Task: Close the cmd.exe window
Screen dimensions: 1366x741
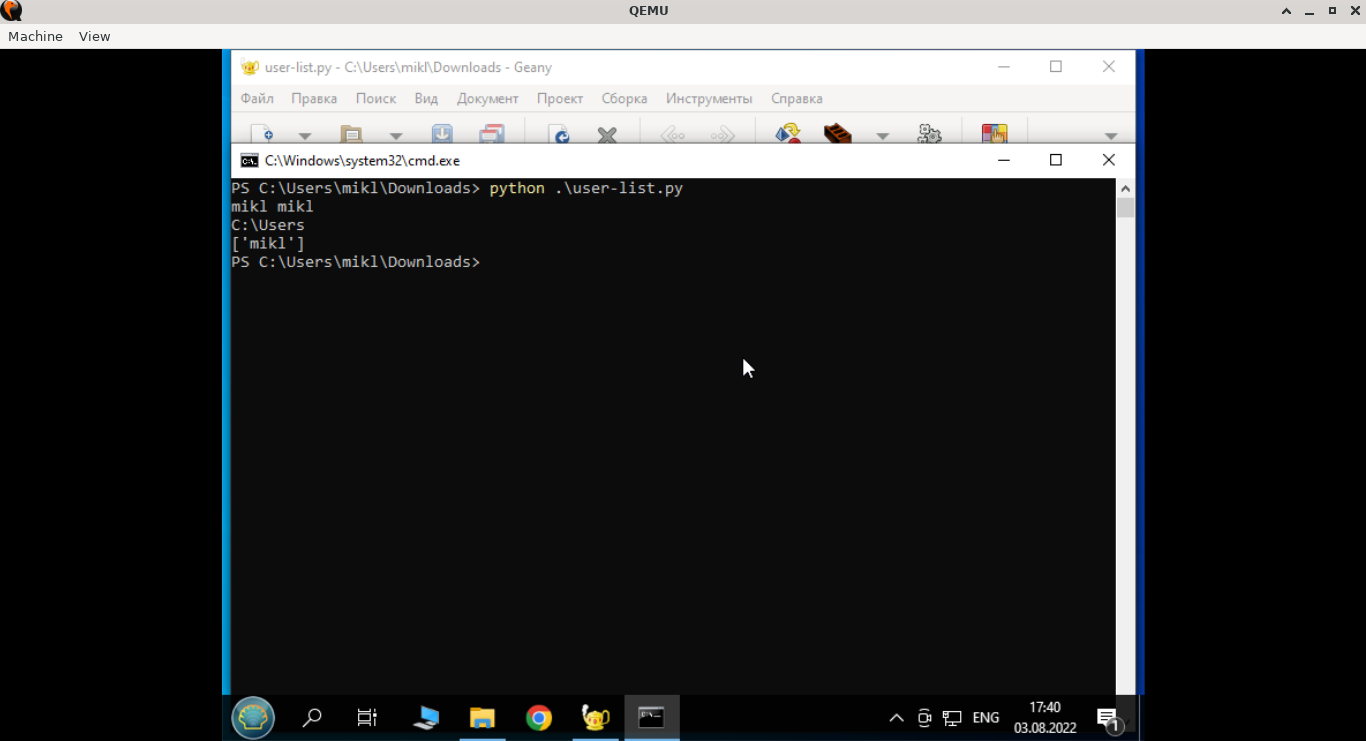Action: click(1108, 160)
